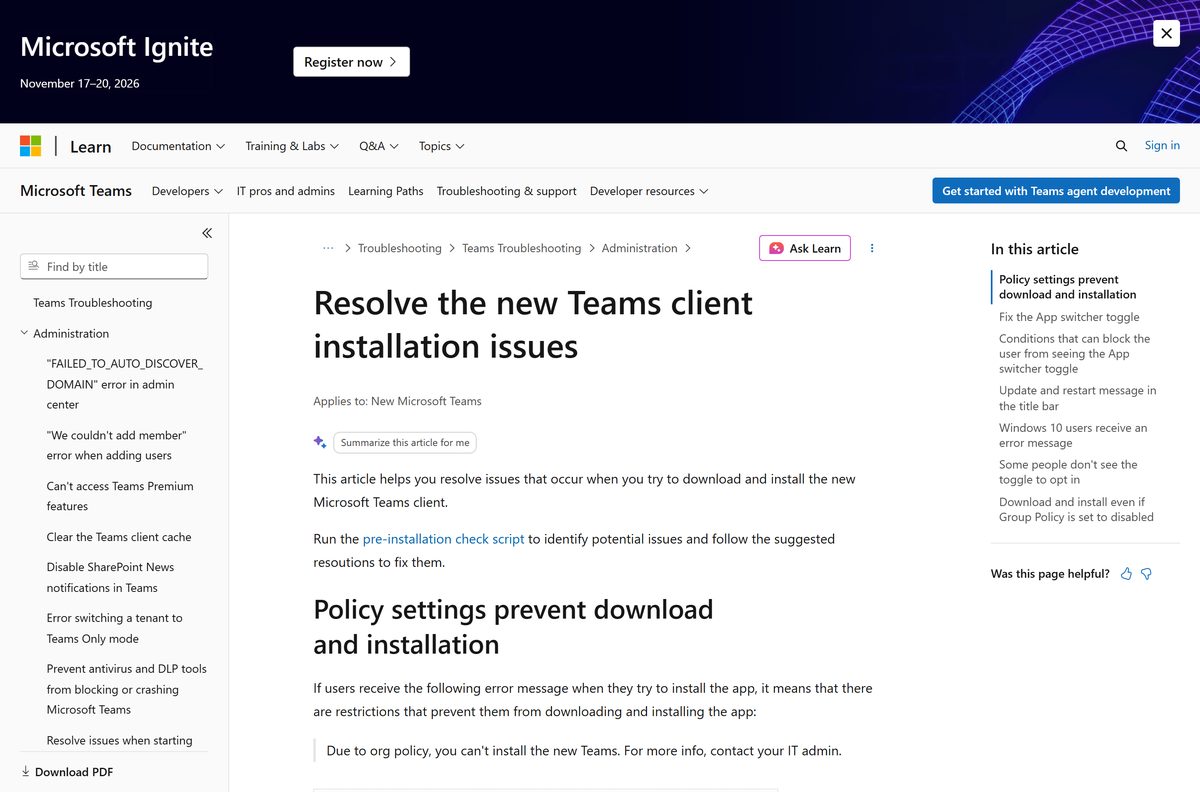Click the Download PDF icon
The image size is (1200, 792).
(x=25, y=772)
